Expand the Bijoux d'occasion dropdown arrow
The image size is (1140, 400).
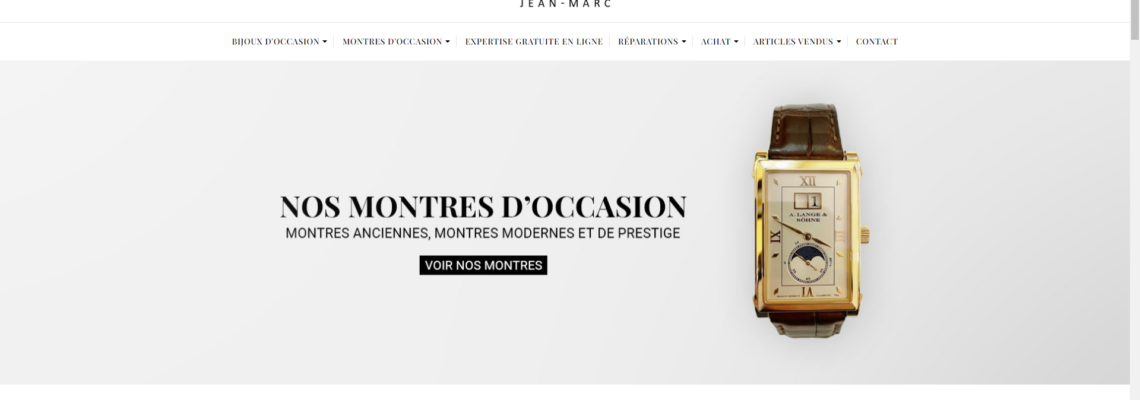[x=324, y=42]
